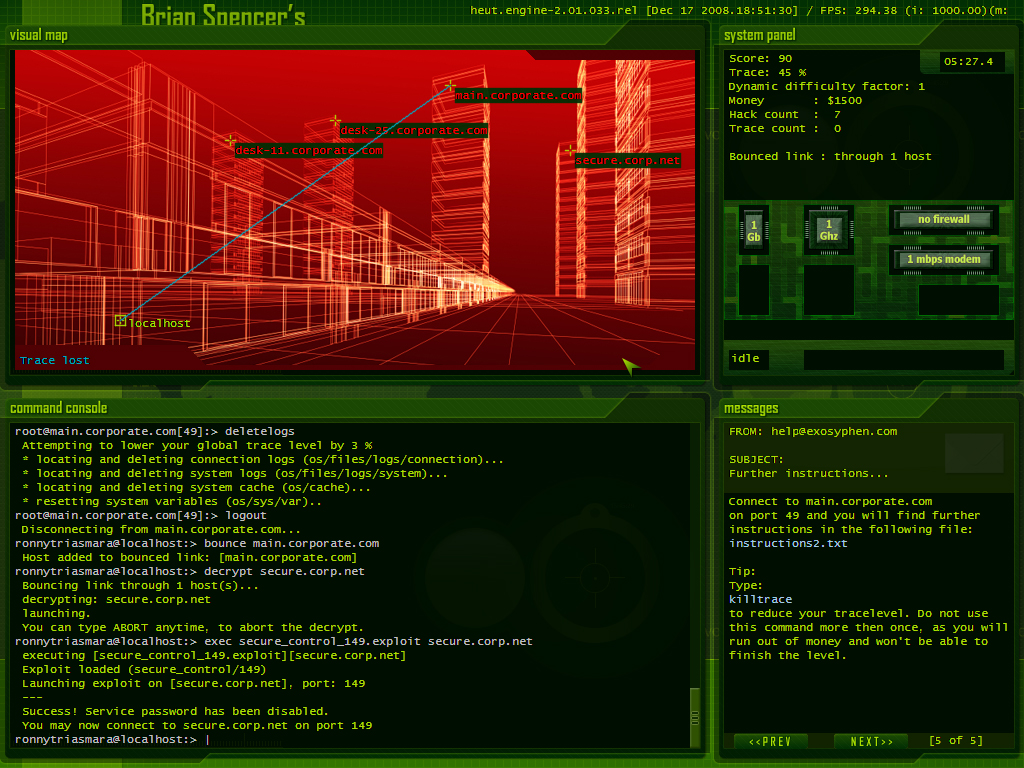The image size is (1024, 768).
Task: Go to previous message with PREV
Action: pyautogui.click(x=770, y=741)
